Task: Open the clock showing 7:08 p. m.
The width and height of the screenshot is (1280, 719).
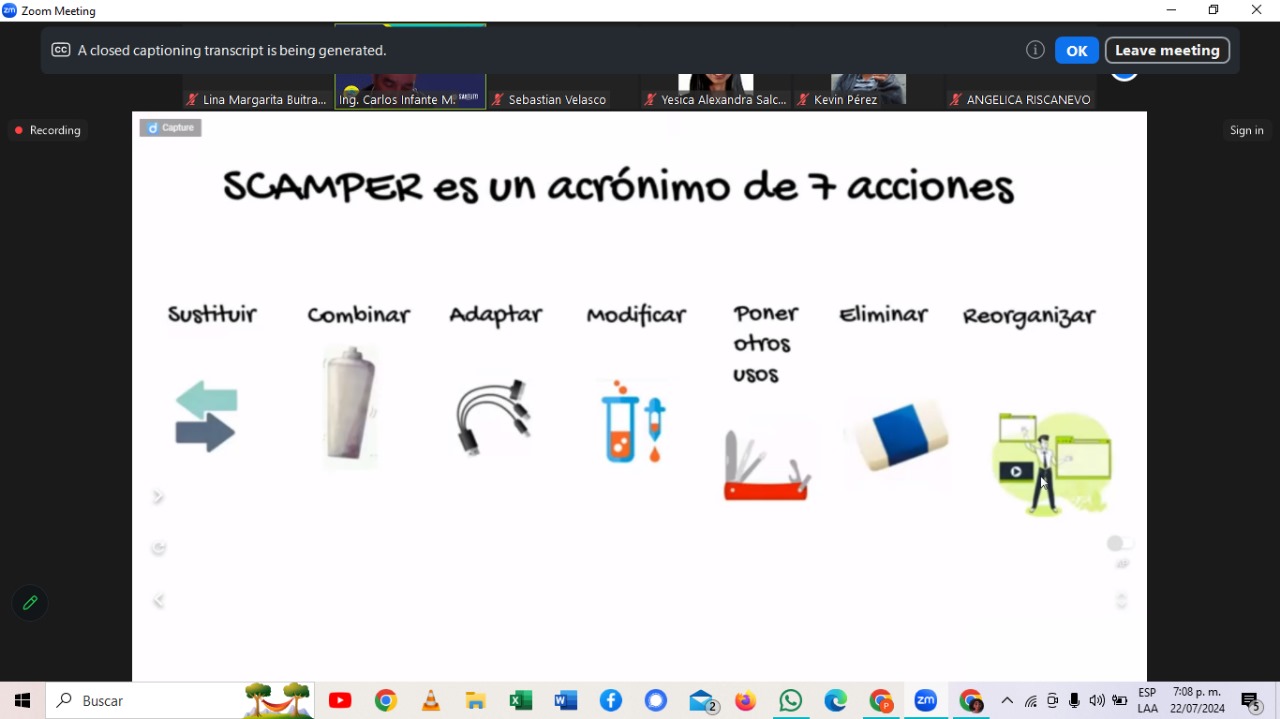Action: pos(1197,701)
